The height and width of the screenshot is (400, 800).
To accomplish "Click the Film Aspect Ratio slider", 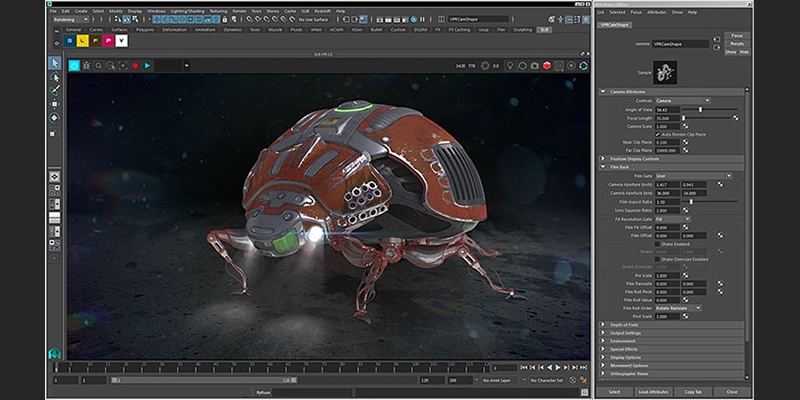I will [710, 202].
